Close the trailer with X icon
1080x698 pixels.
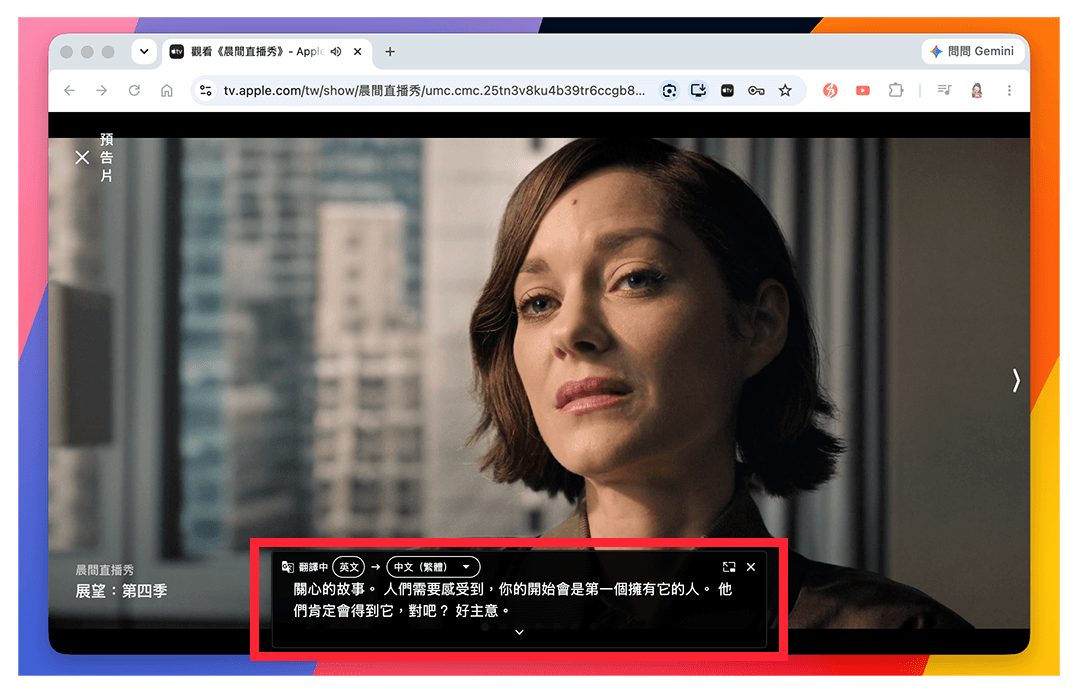click(x=82, y=158)
